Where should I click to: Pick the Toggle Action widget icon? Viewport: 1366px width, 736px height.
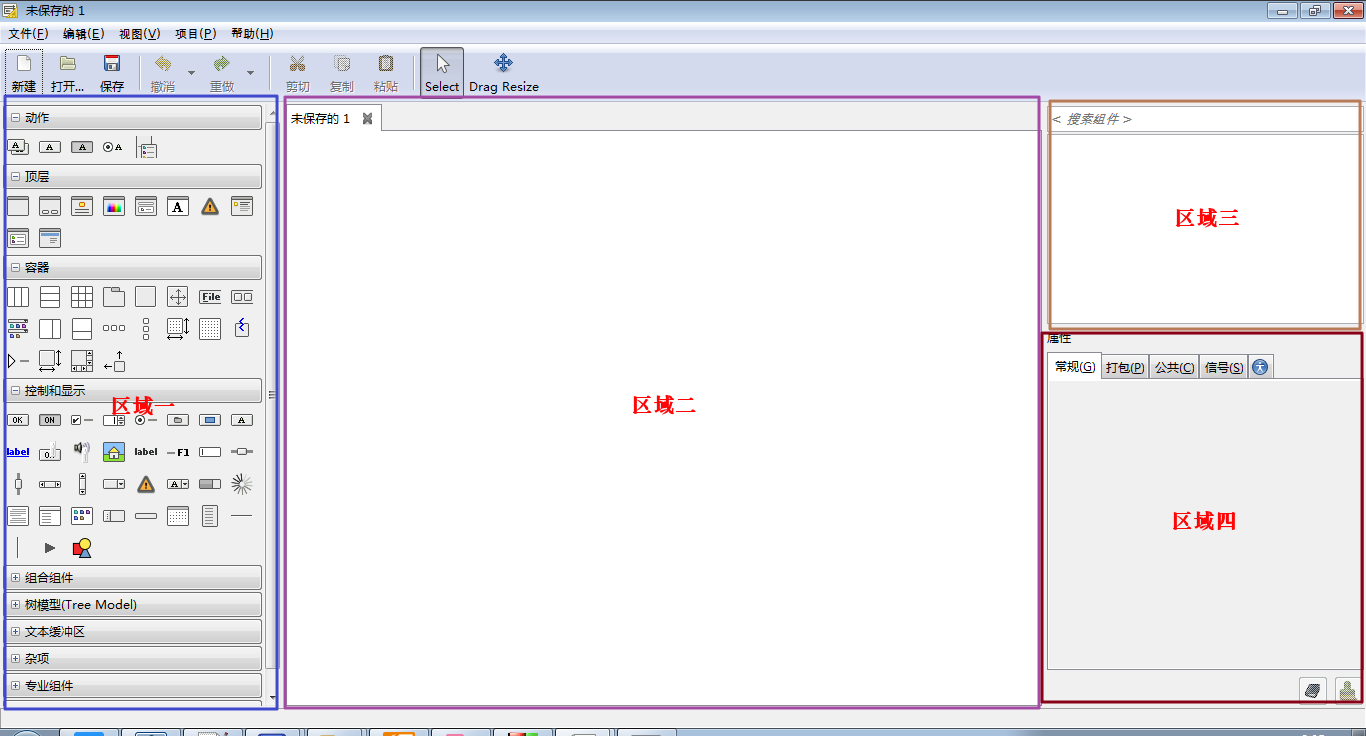click(x=82, y=147)
